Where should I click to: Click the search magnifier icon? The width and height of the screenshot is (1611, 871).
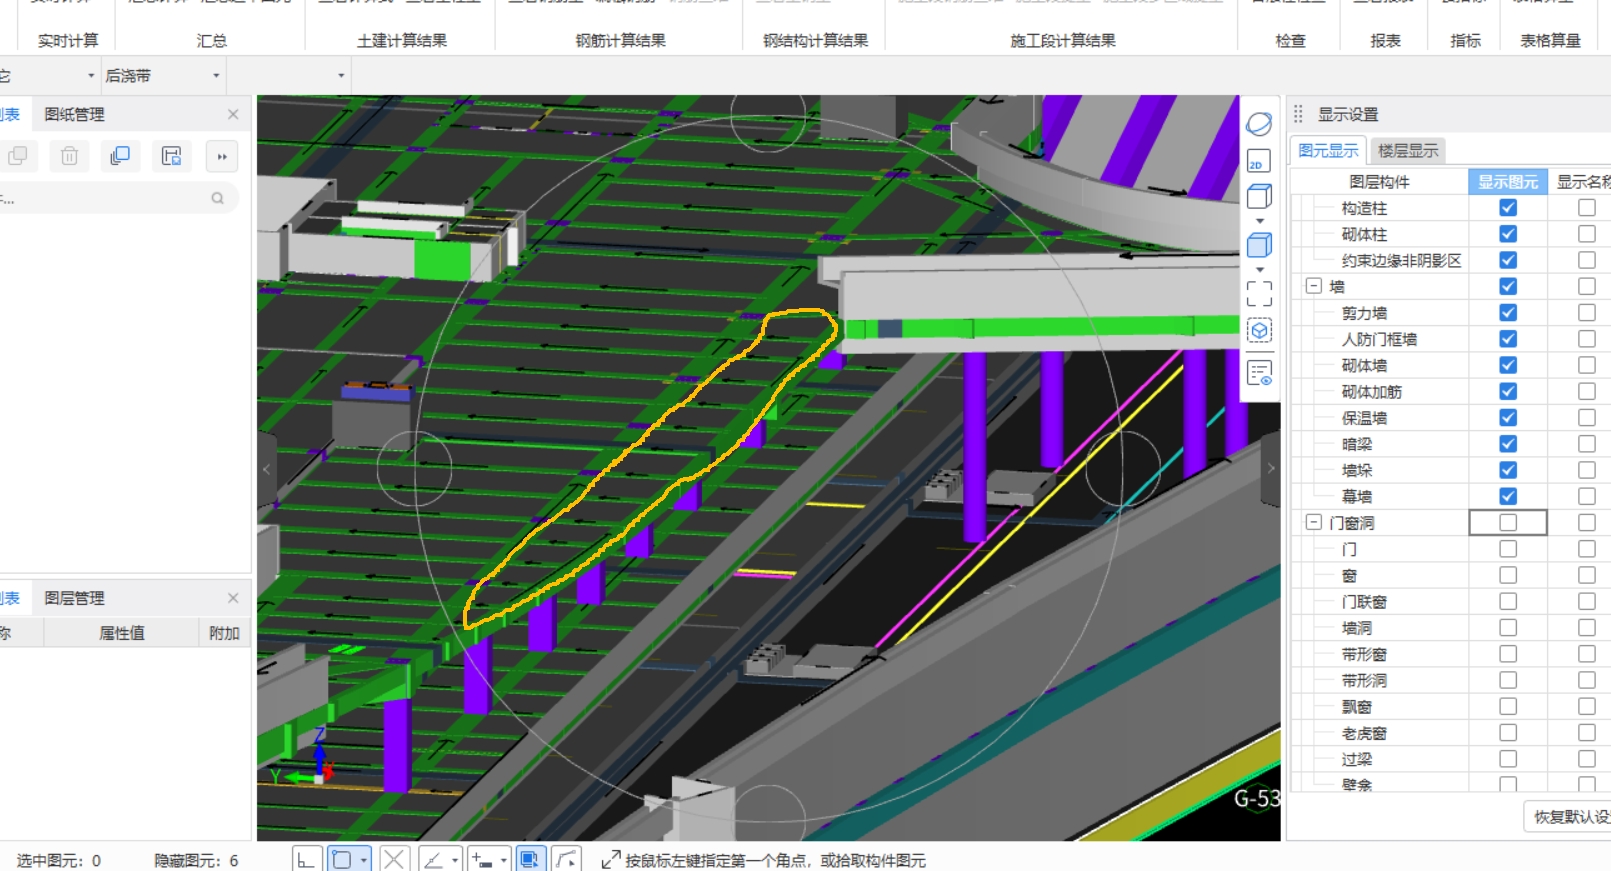217,198
